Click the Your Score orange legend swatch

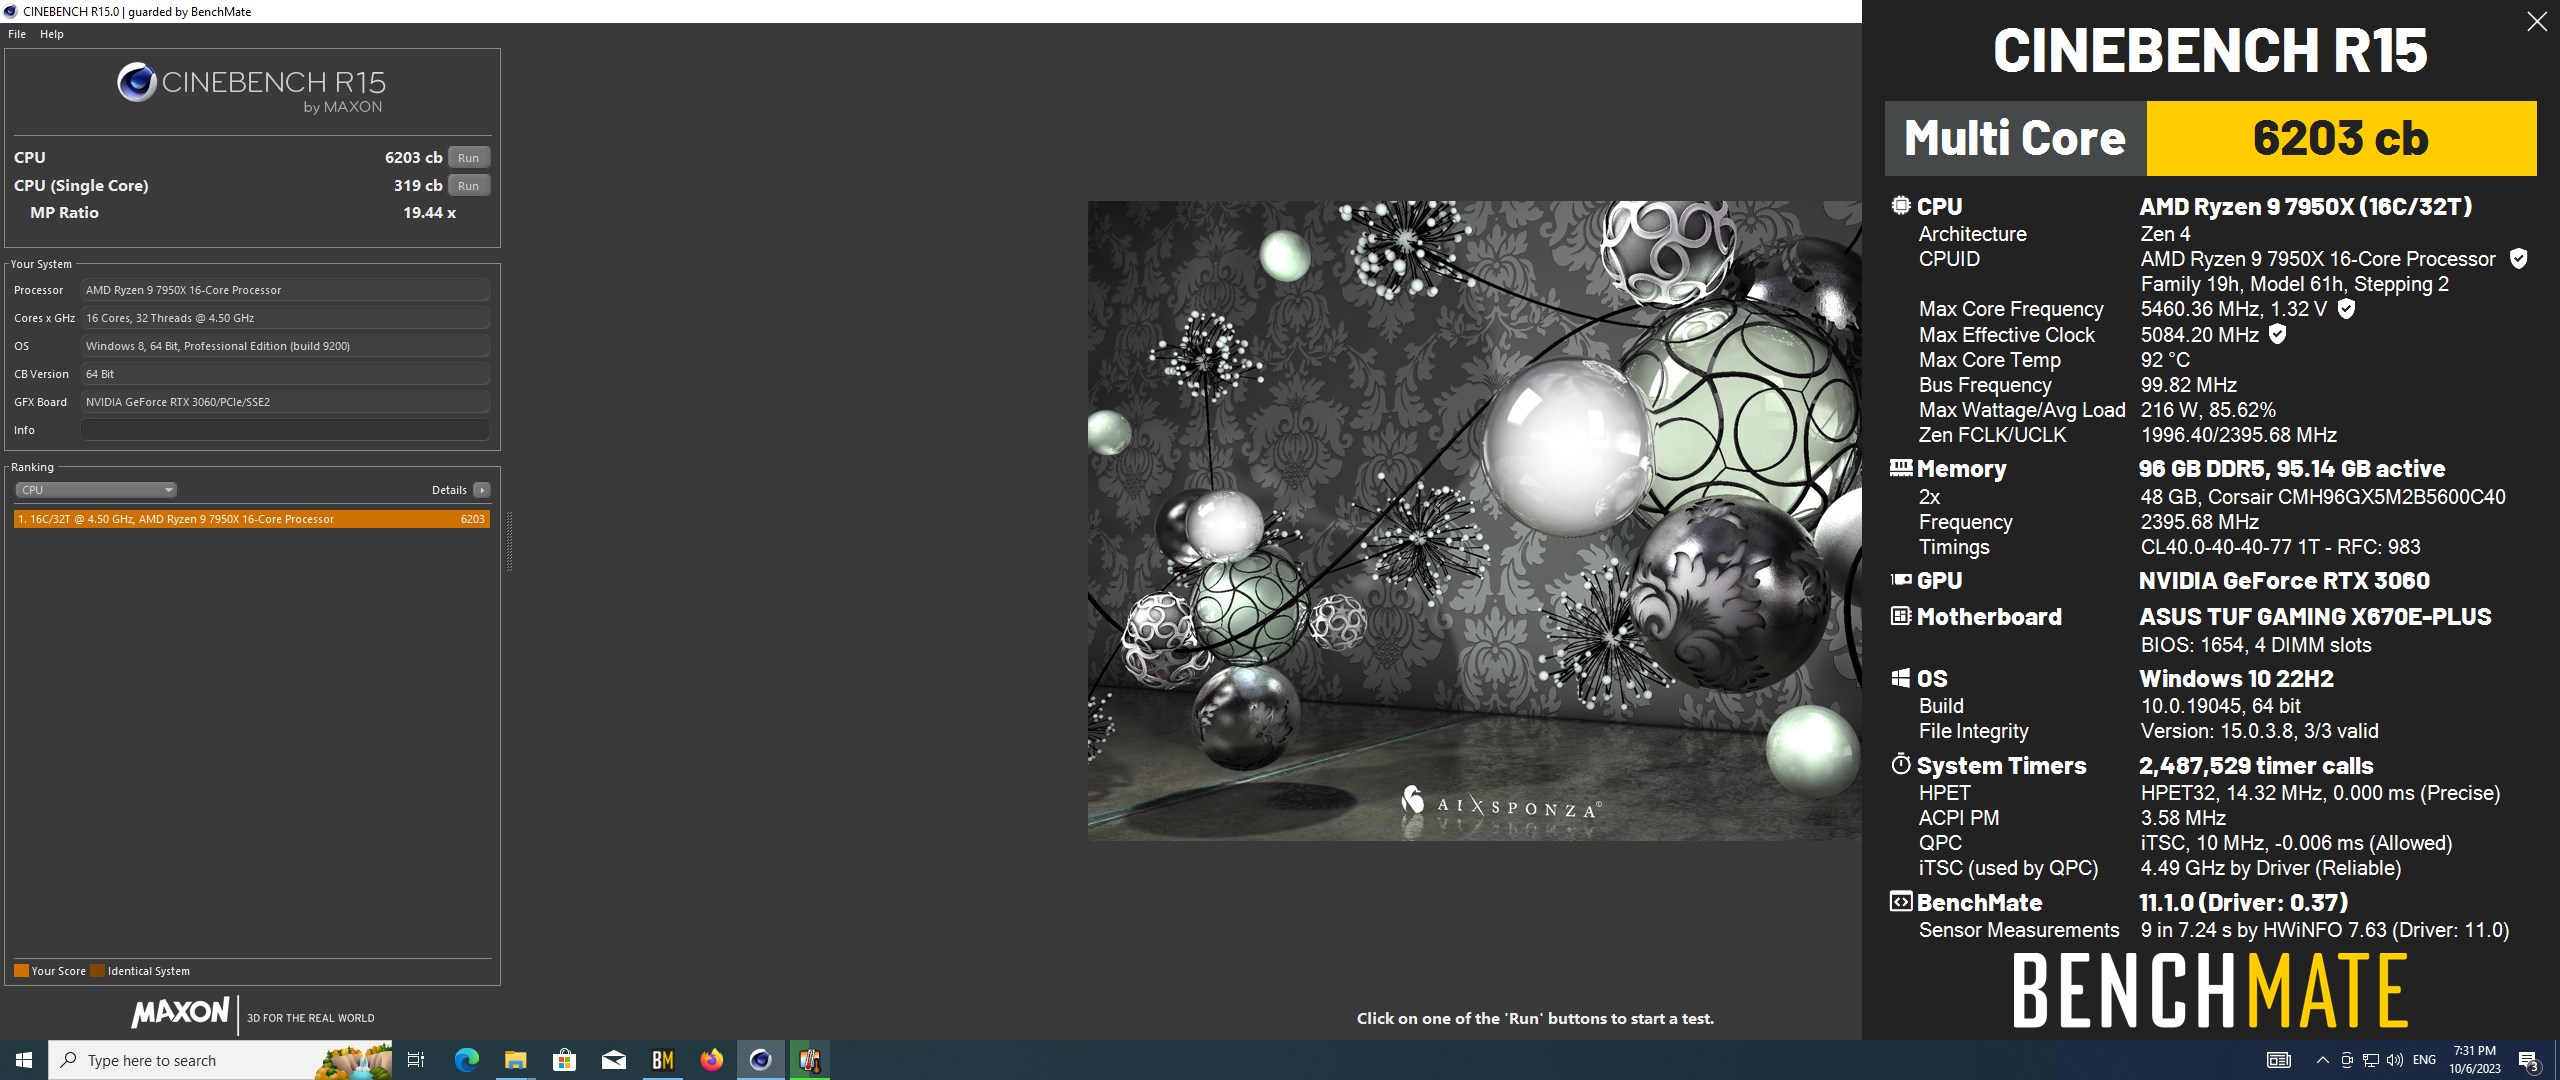[x=21, y=970]
